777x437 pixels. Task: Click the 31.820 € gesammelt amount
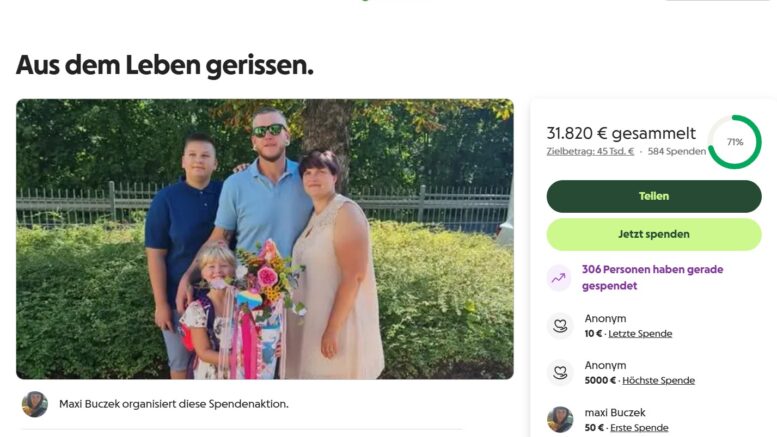pyautogui.click(x=621, y=133)
